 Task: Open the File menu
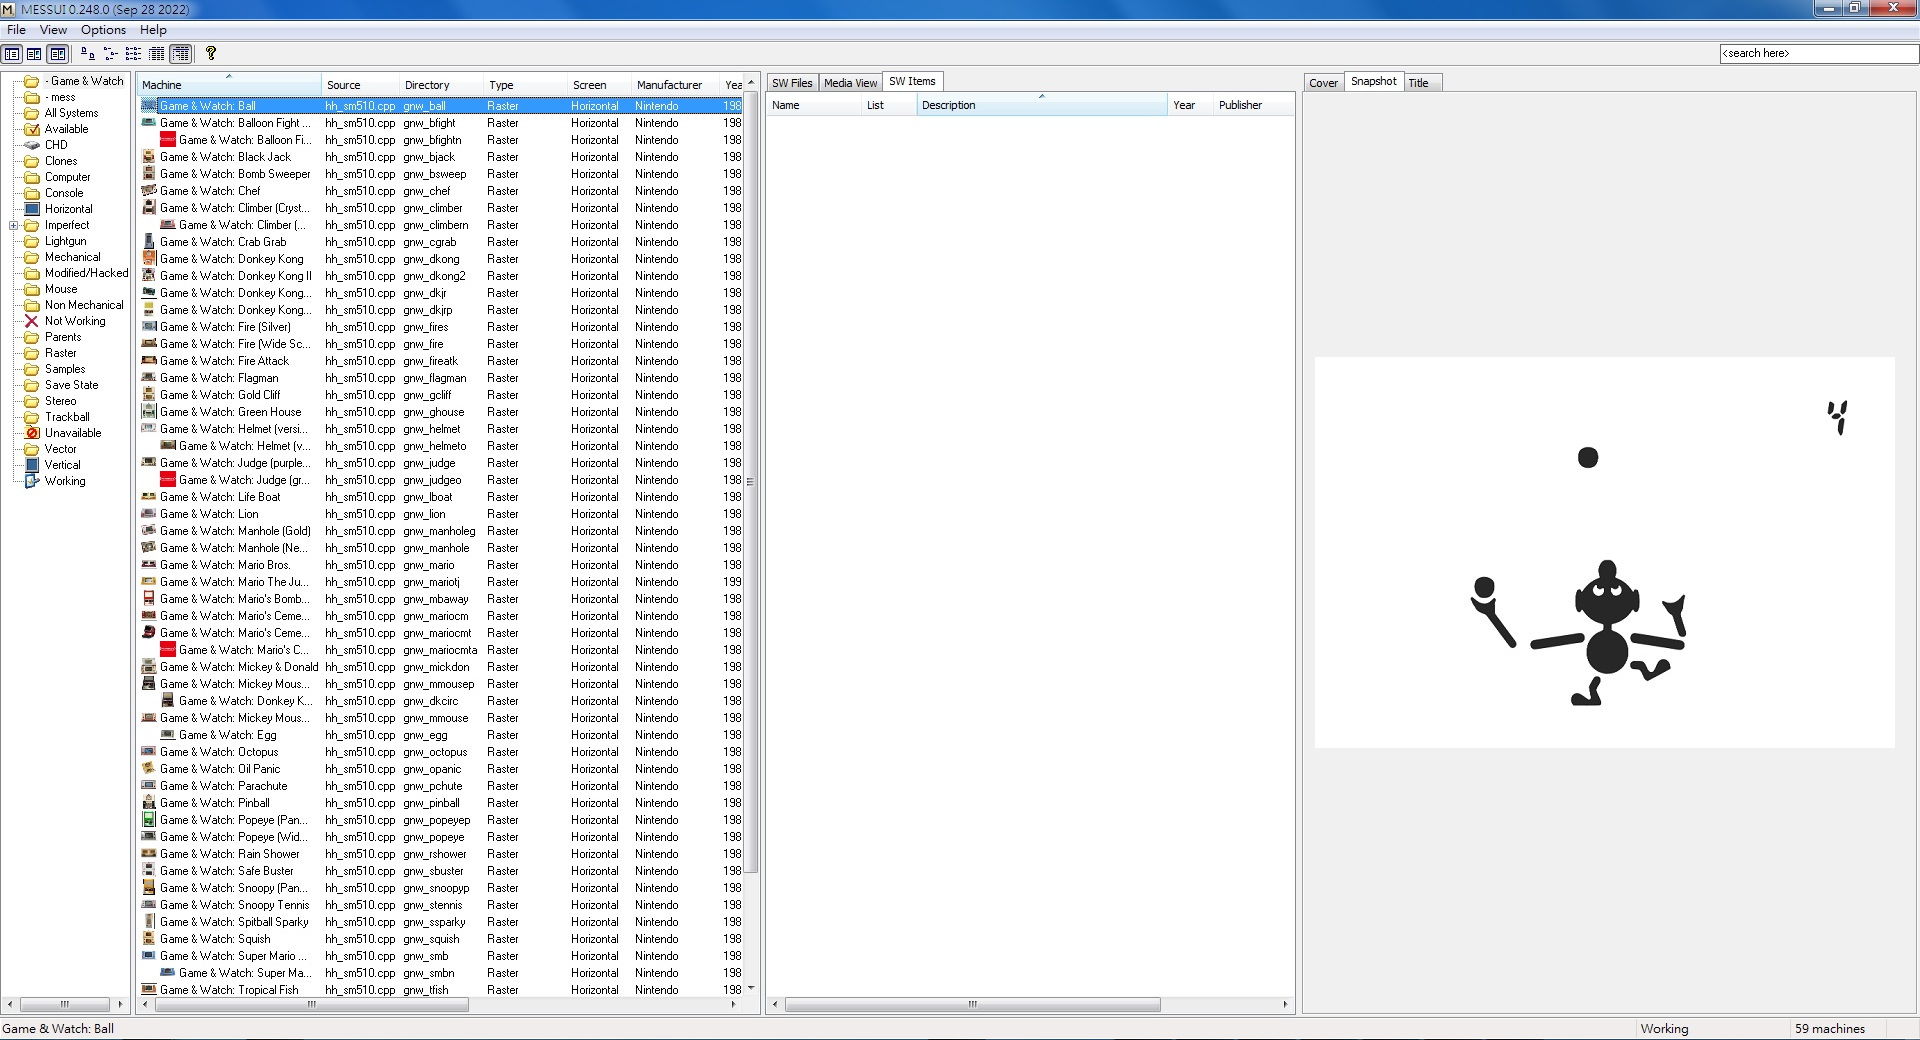click(16, 30)
